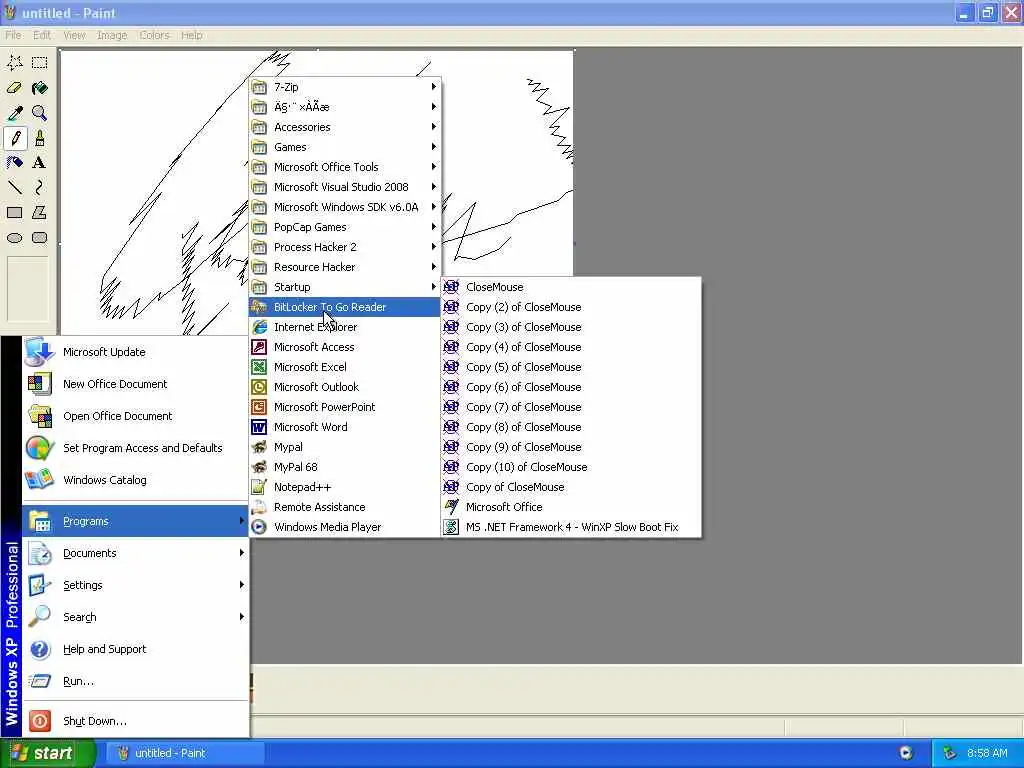The width and height of the screenshot is (1024, 768).
Task: Choose the Curve tool in Paint
Action: coord(40,188)
